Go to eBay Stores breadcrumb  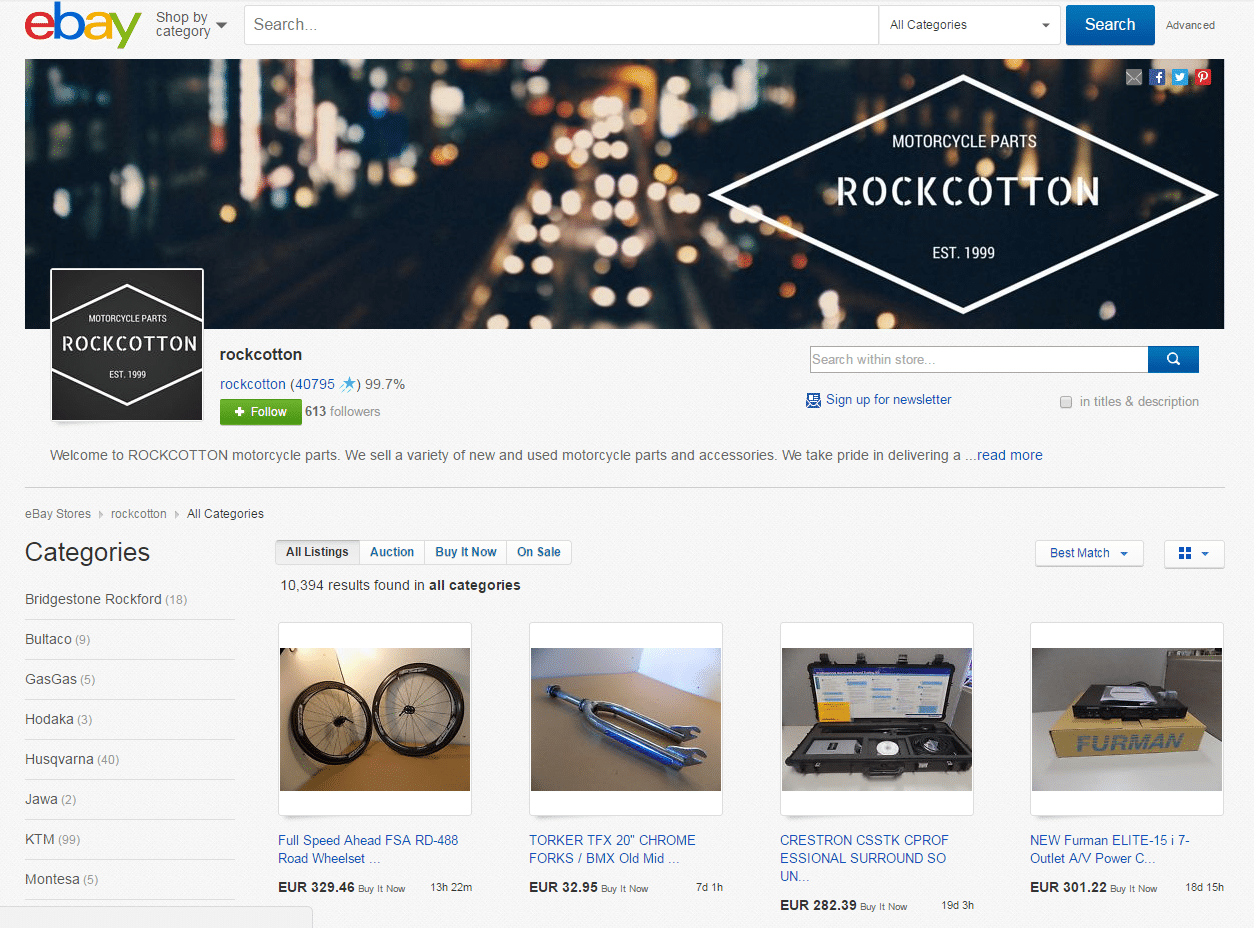pyautogui.click(x=58, y=514)
